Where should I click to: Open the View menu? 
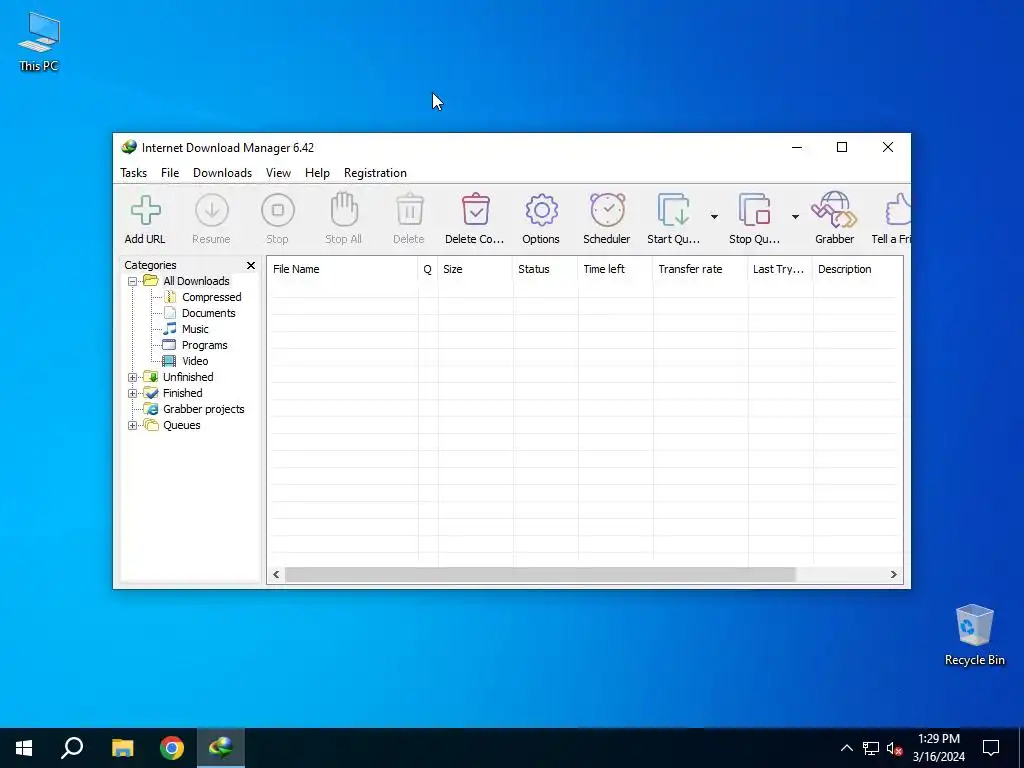(x=278, y=173)
